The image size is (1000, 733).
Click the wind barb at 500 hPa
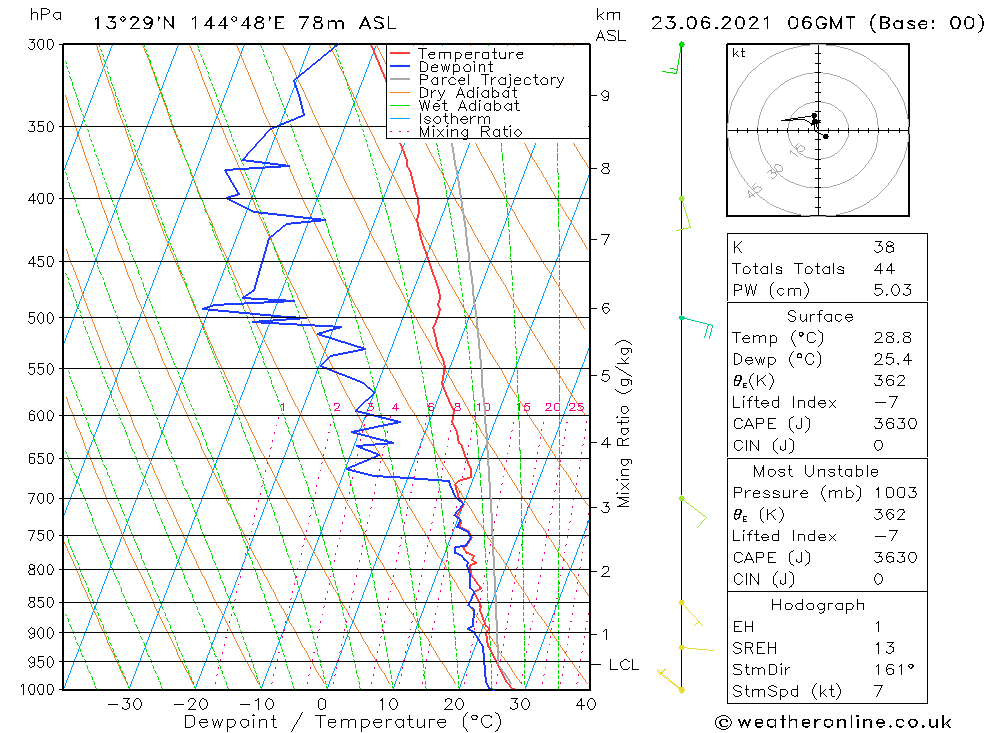click(x=697, y=325)
